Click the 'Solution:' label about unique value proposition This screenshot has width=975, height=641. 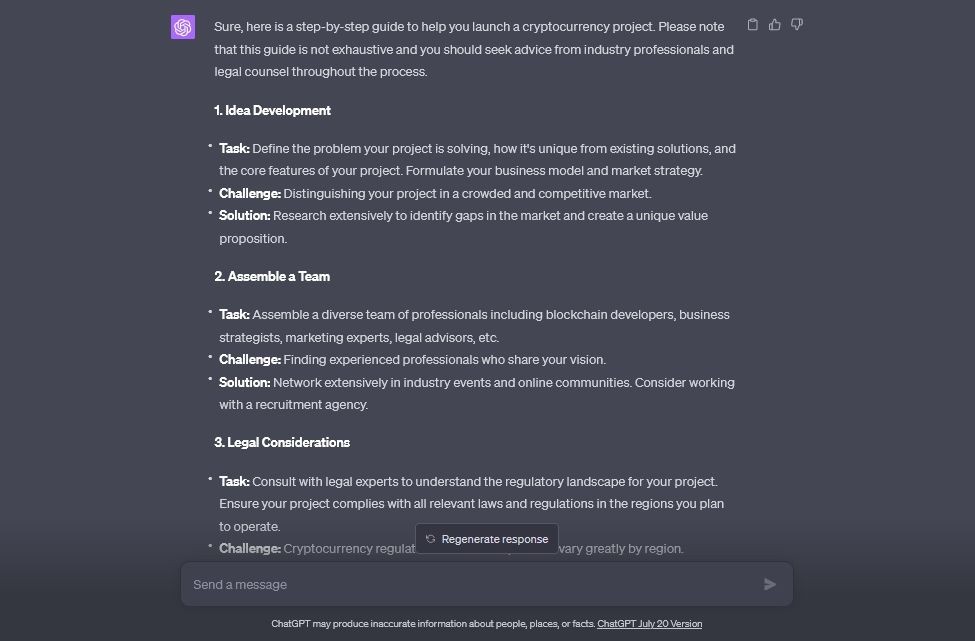coord(244,216)
